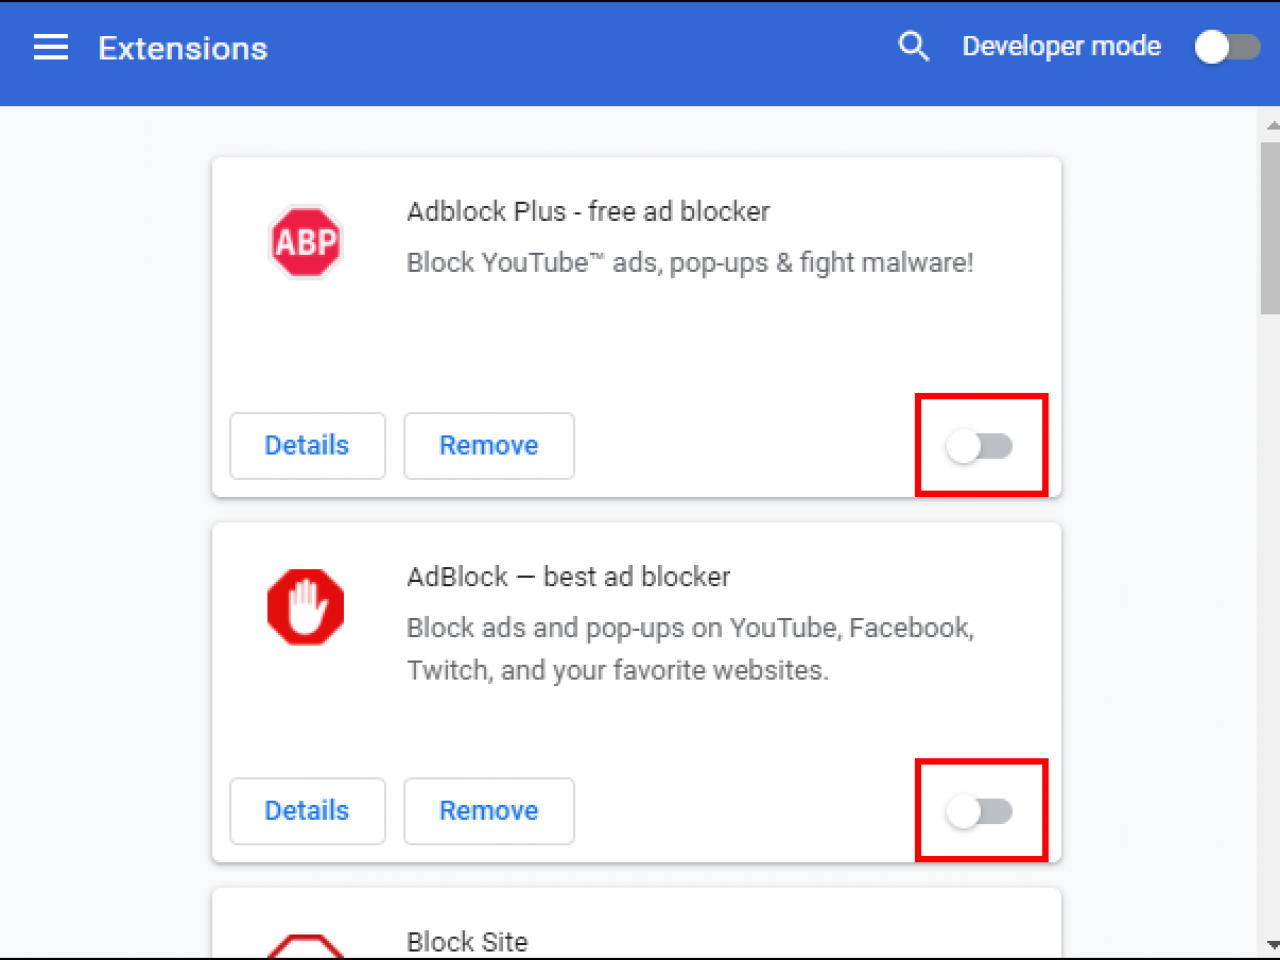Remove the Adblock Plus extension
The image size is (1280, 960).
pyautogui.click(x=489, y=445)
